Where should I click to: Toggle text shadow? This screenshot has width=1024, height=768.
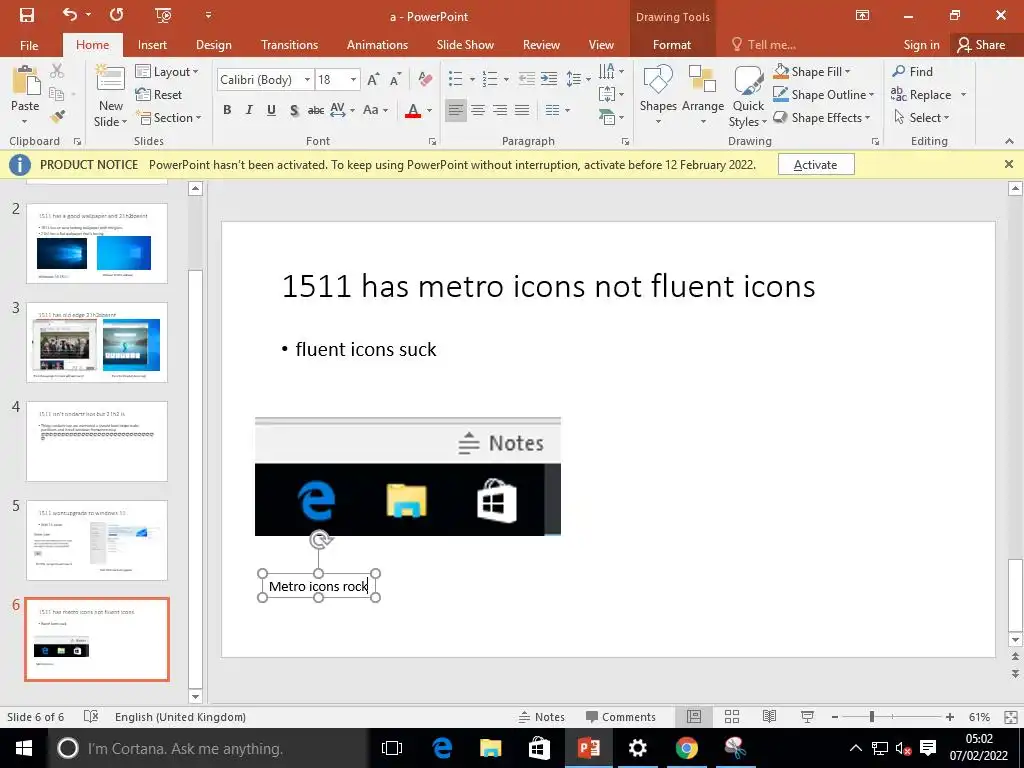[x=294, y=110]
